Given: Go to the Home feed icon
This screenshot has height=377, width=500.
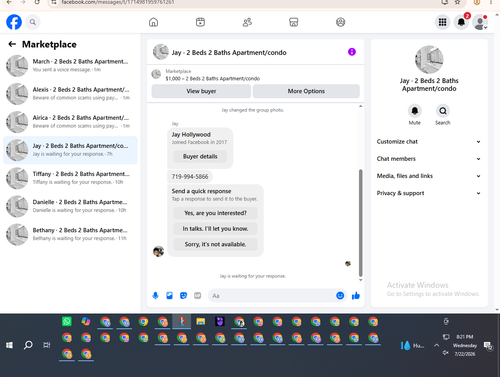Looking at the screenshot, I should (x=153, y=22).
